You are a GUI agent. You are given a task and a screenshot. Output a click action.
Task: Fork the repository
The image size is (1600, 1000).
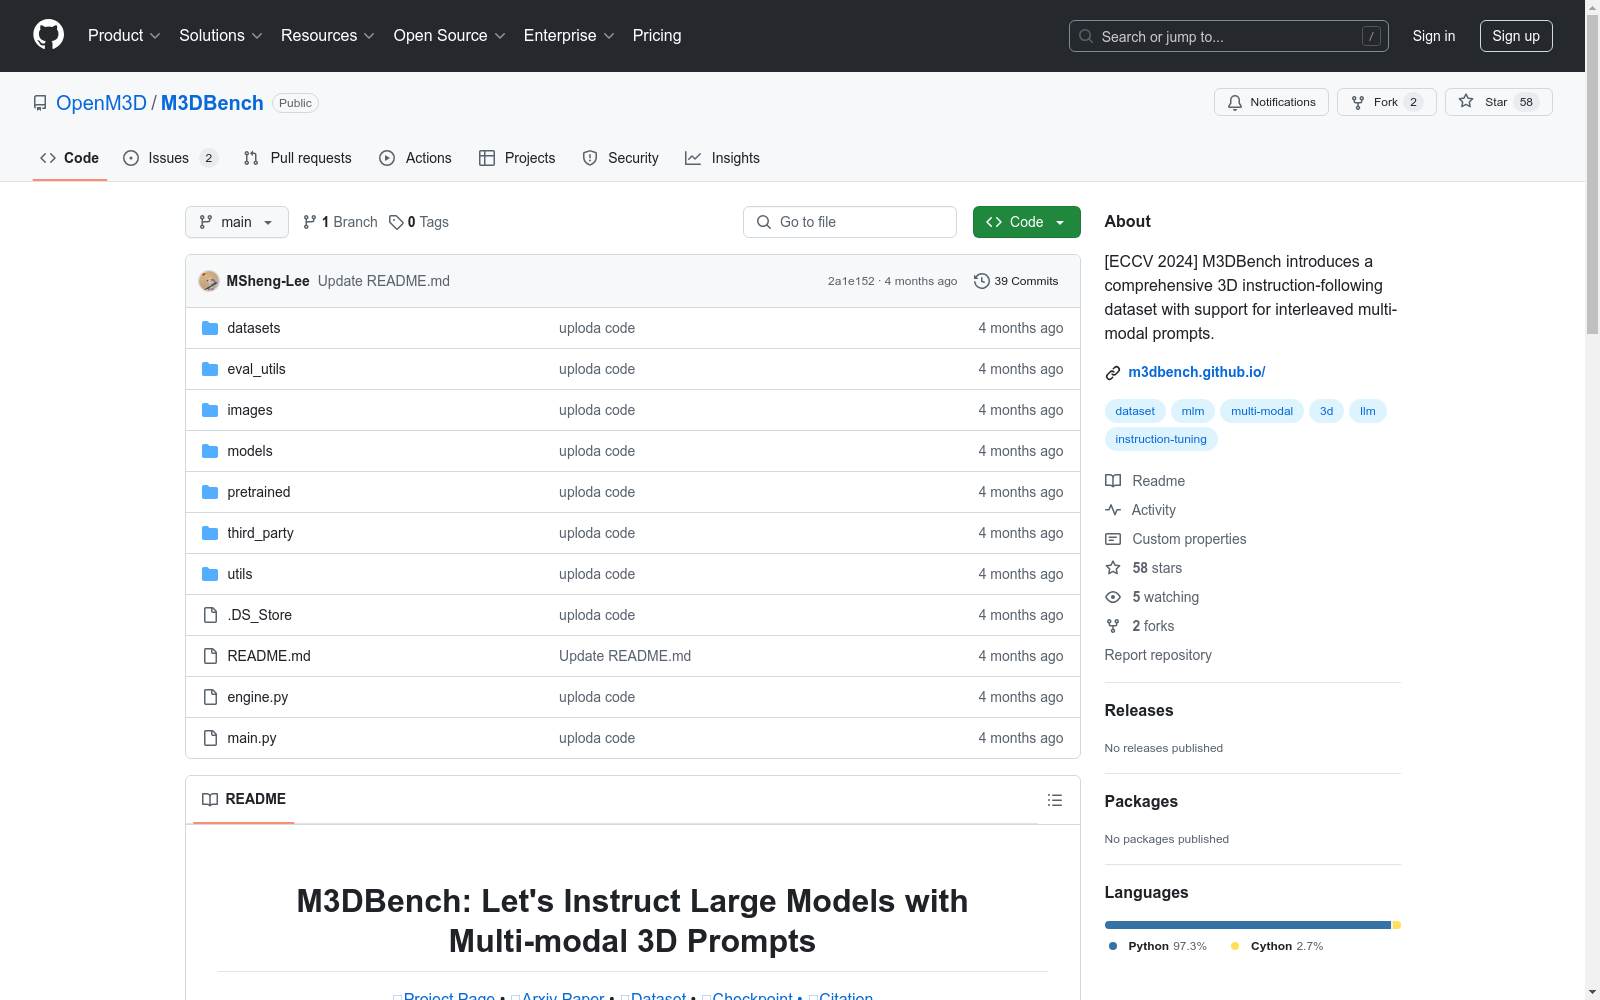pyautogui.click(x=1386, y=102)
